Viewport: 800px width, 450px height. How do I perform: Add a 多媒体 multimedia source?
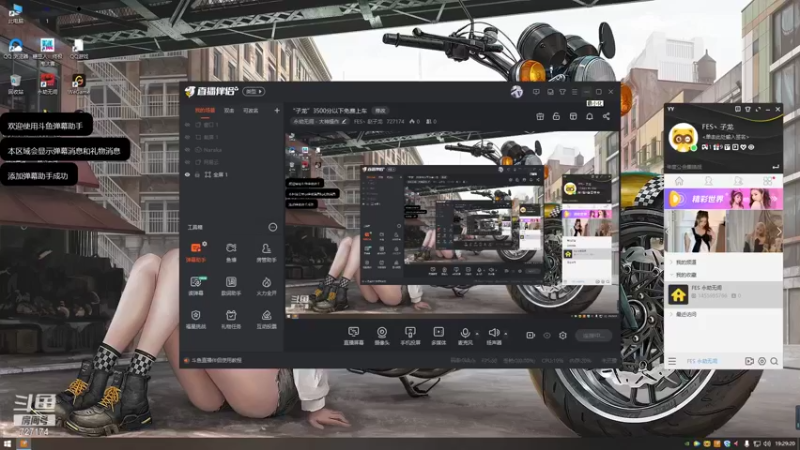pyautogui.click(x=438, y=336)
